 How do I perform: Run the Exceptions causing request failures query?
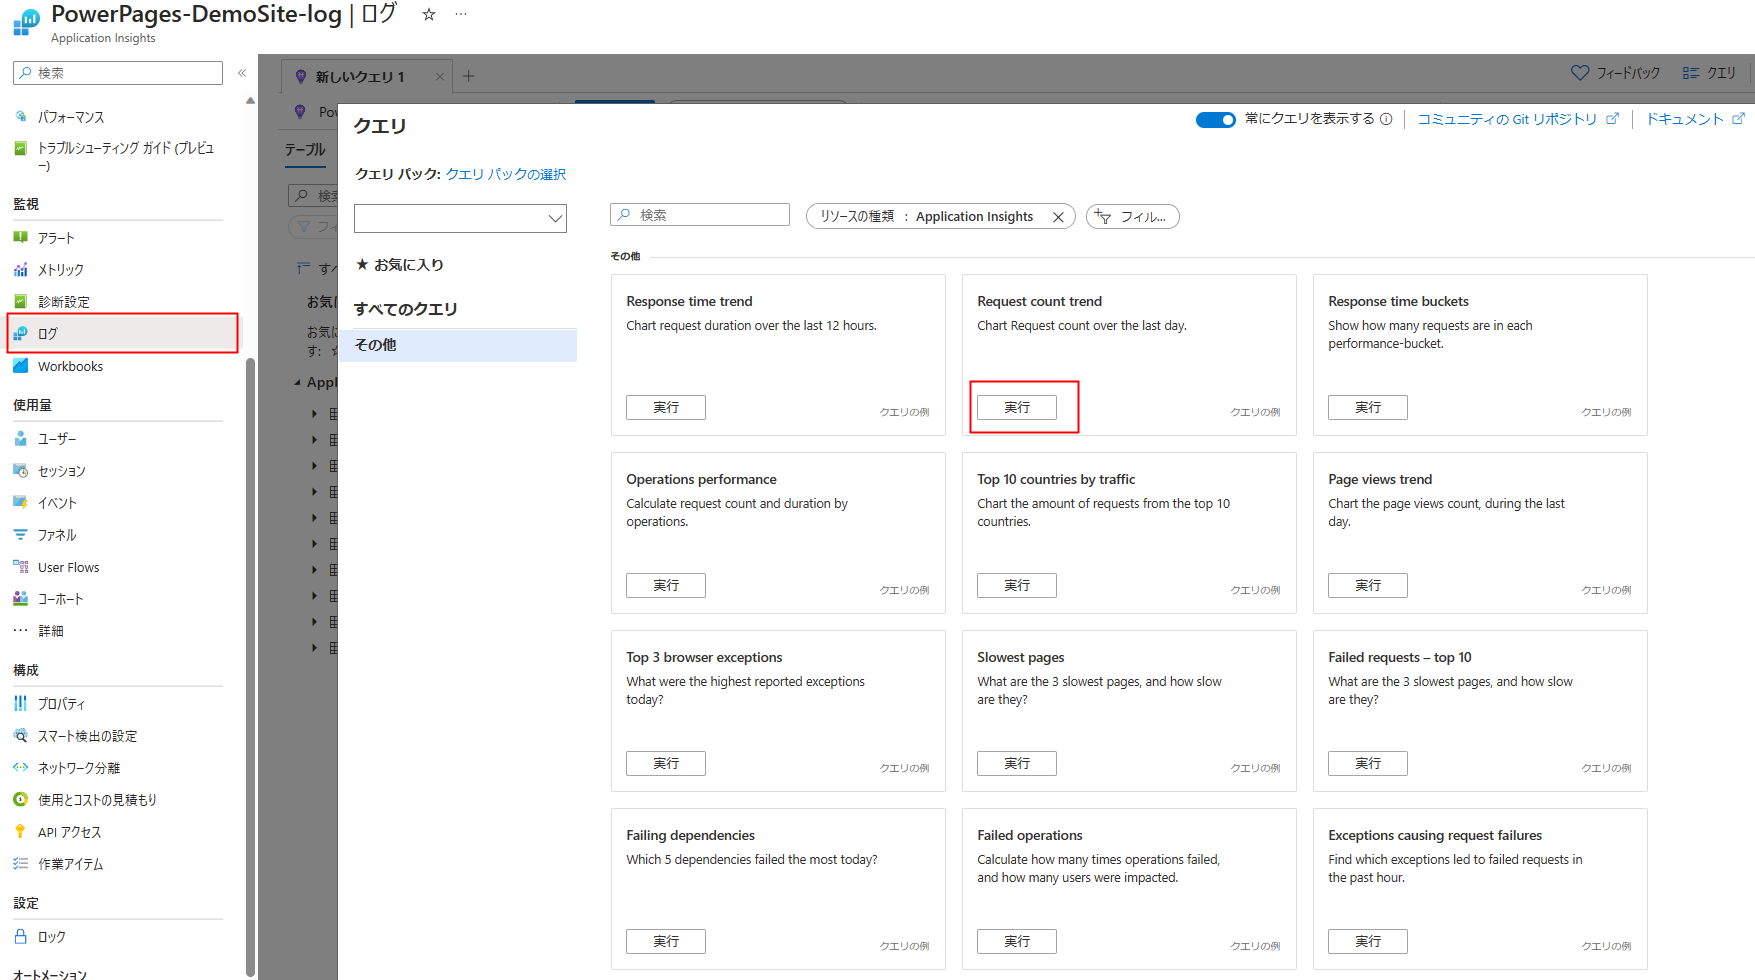coord(1368,942)
